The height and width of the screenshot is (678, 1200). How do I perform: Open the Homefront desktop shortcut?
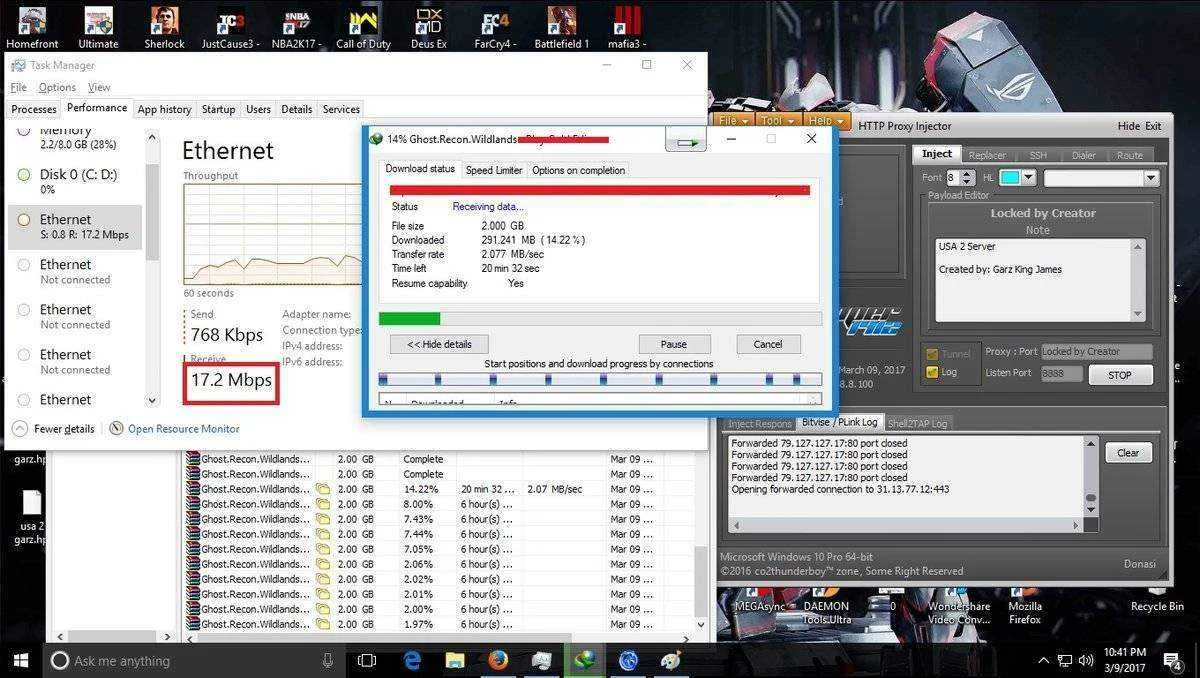pos(32,27)
